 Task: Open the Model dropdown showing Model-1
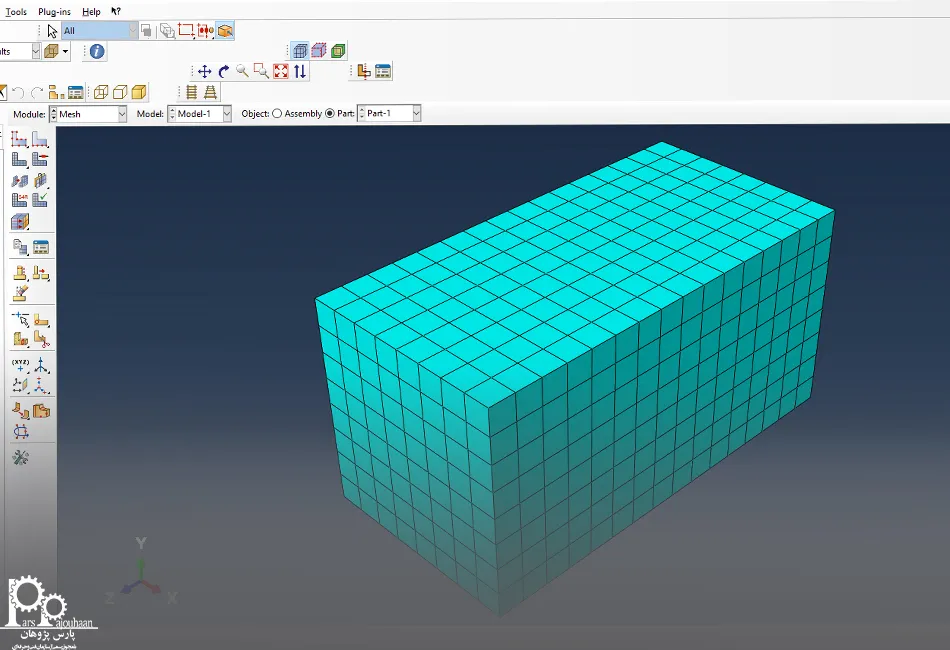[x=226, y=114]
